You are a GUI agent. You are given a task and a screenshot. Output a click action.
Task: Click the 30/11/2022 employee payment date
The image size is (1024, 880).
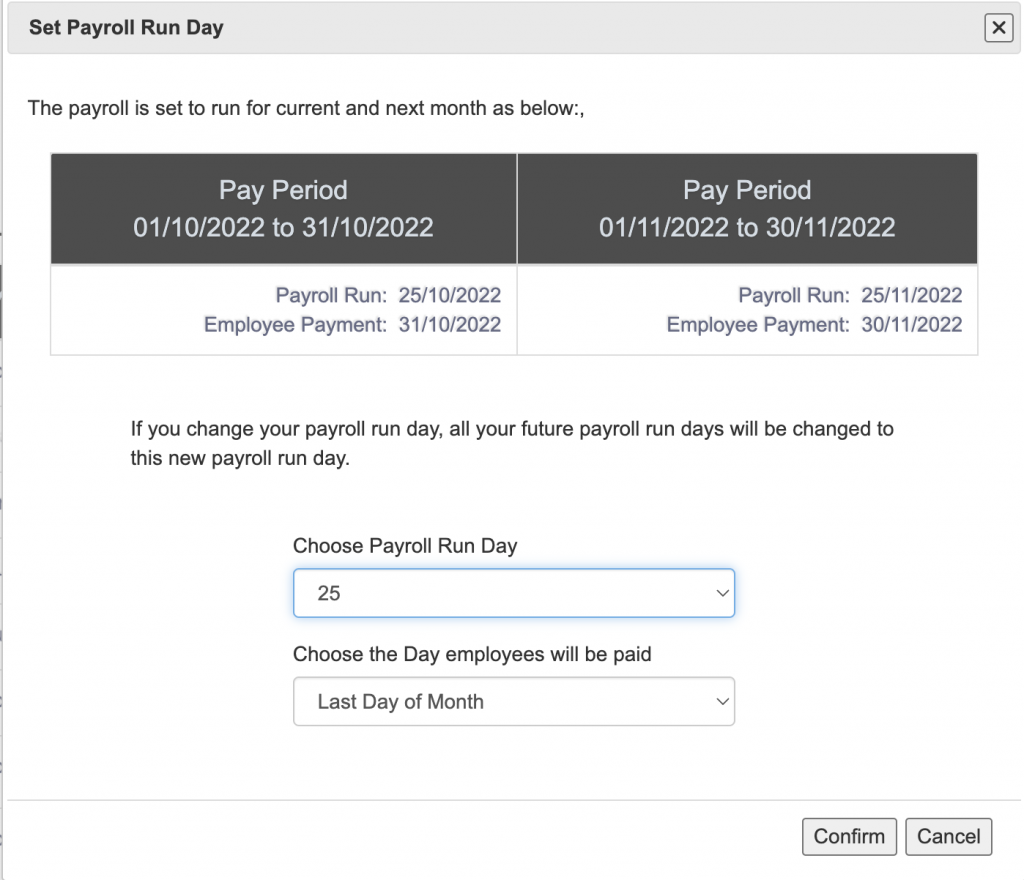coord(910,324)
